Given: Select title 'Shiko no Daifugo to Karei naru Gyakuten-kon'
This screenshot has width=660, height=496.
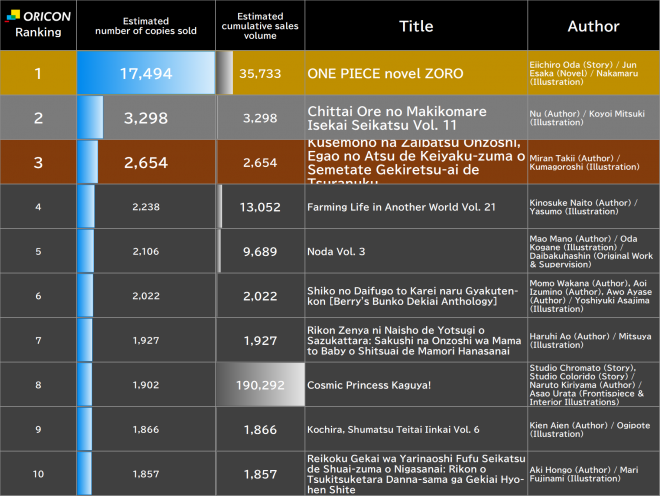Looking at the screenshot, I should point(412,296).
